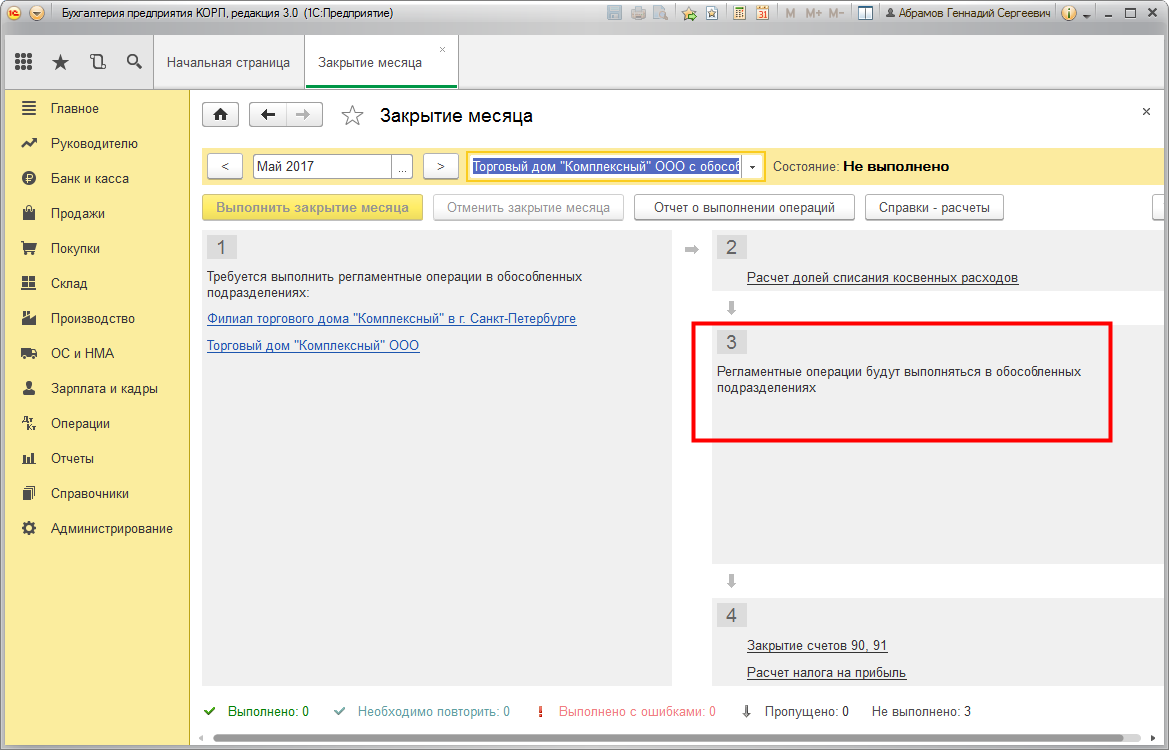This screenshot has height=750, width=1169.
Task: Close the Закрытие месяца tab
Action: pyautogui.click(x=442, y=49)
